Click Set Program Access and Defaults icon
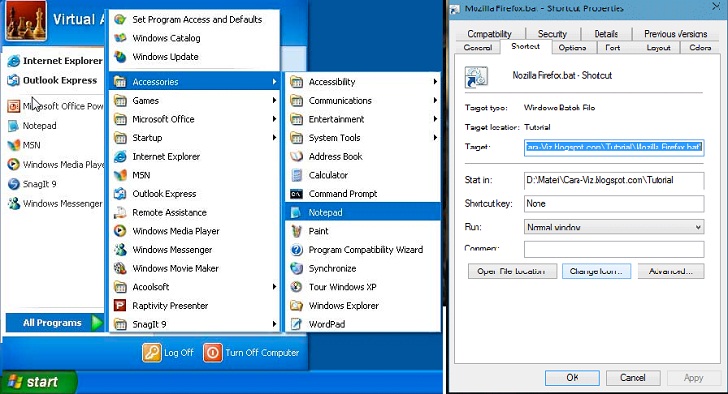The image size is (728, 394). tap(120, 19)
